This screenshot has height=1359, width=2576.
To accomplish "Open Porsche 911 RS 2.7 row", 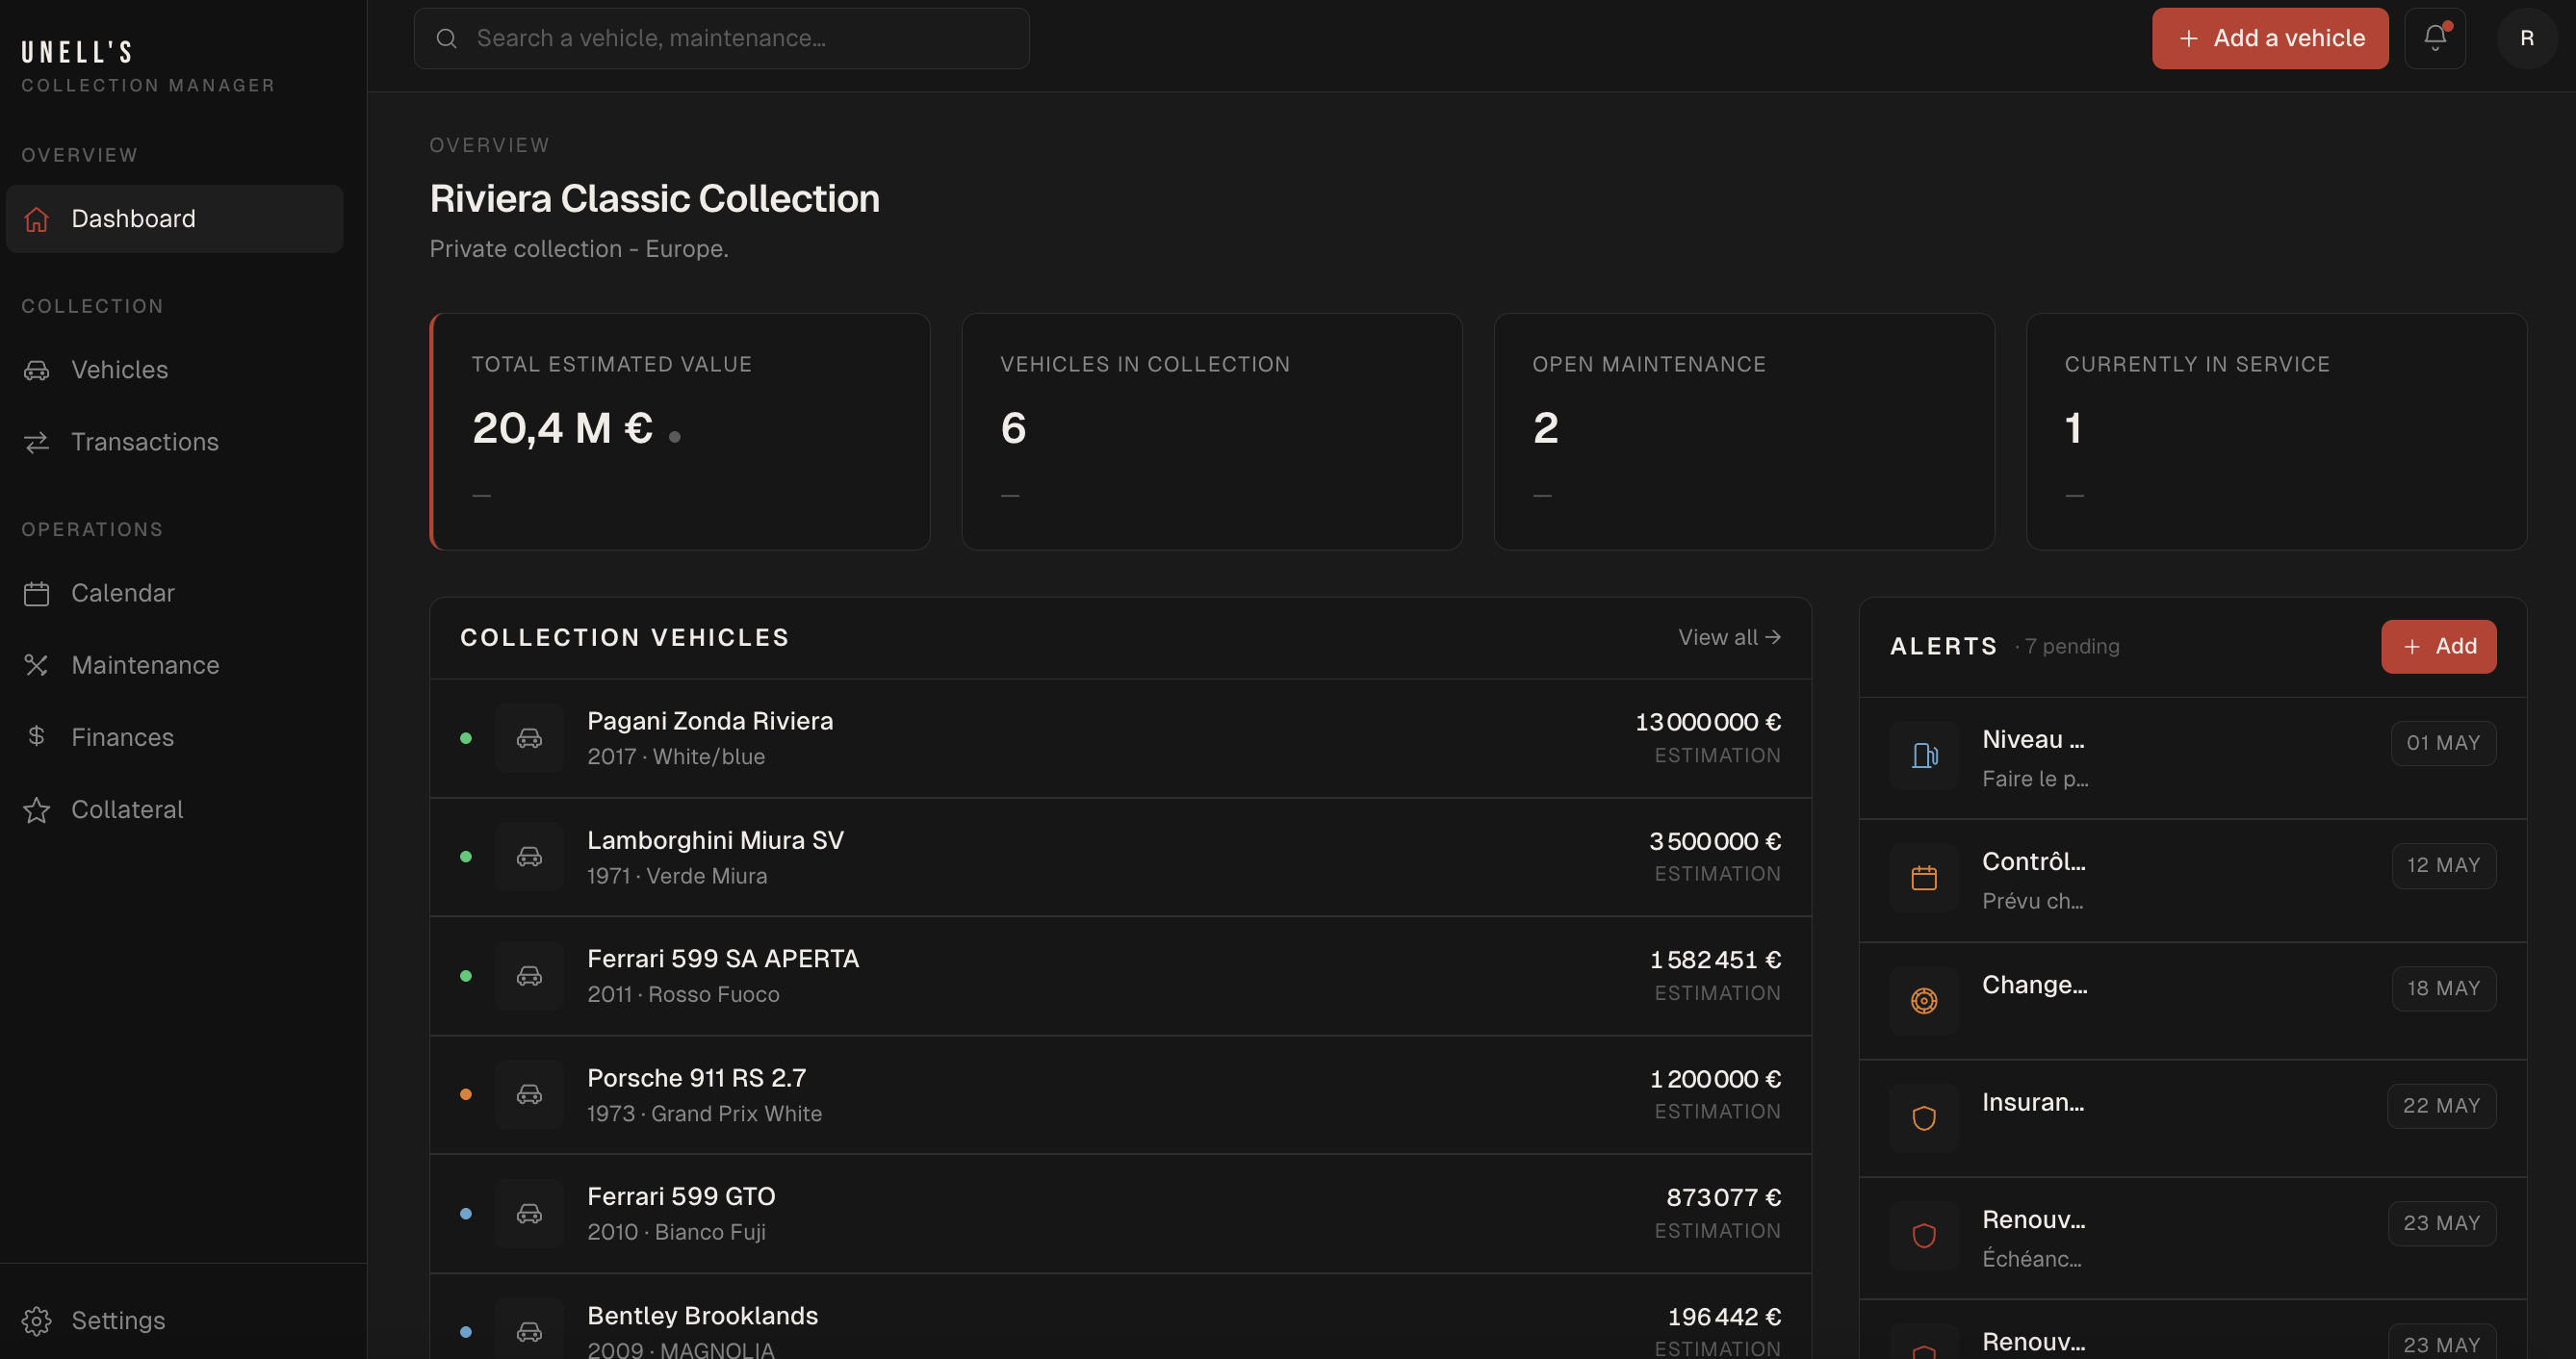I will (1120, 1095).
